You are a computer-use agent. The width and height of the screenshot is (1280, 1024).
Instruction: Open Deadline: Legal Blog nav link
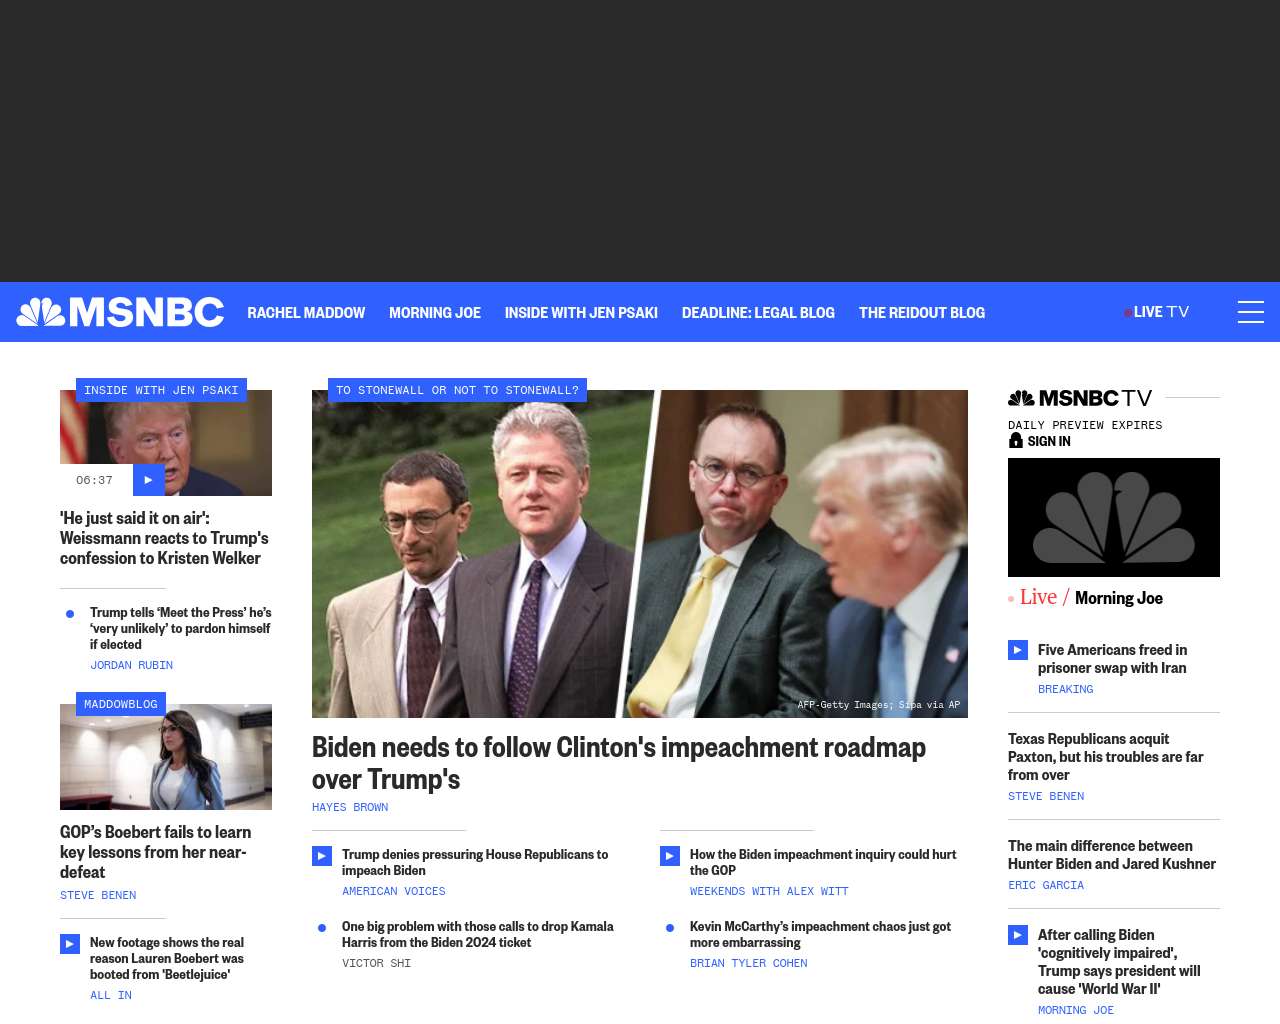758,312
